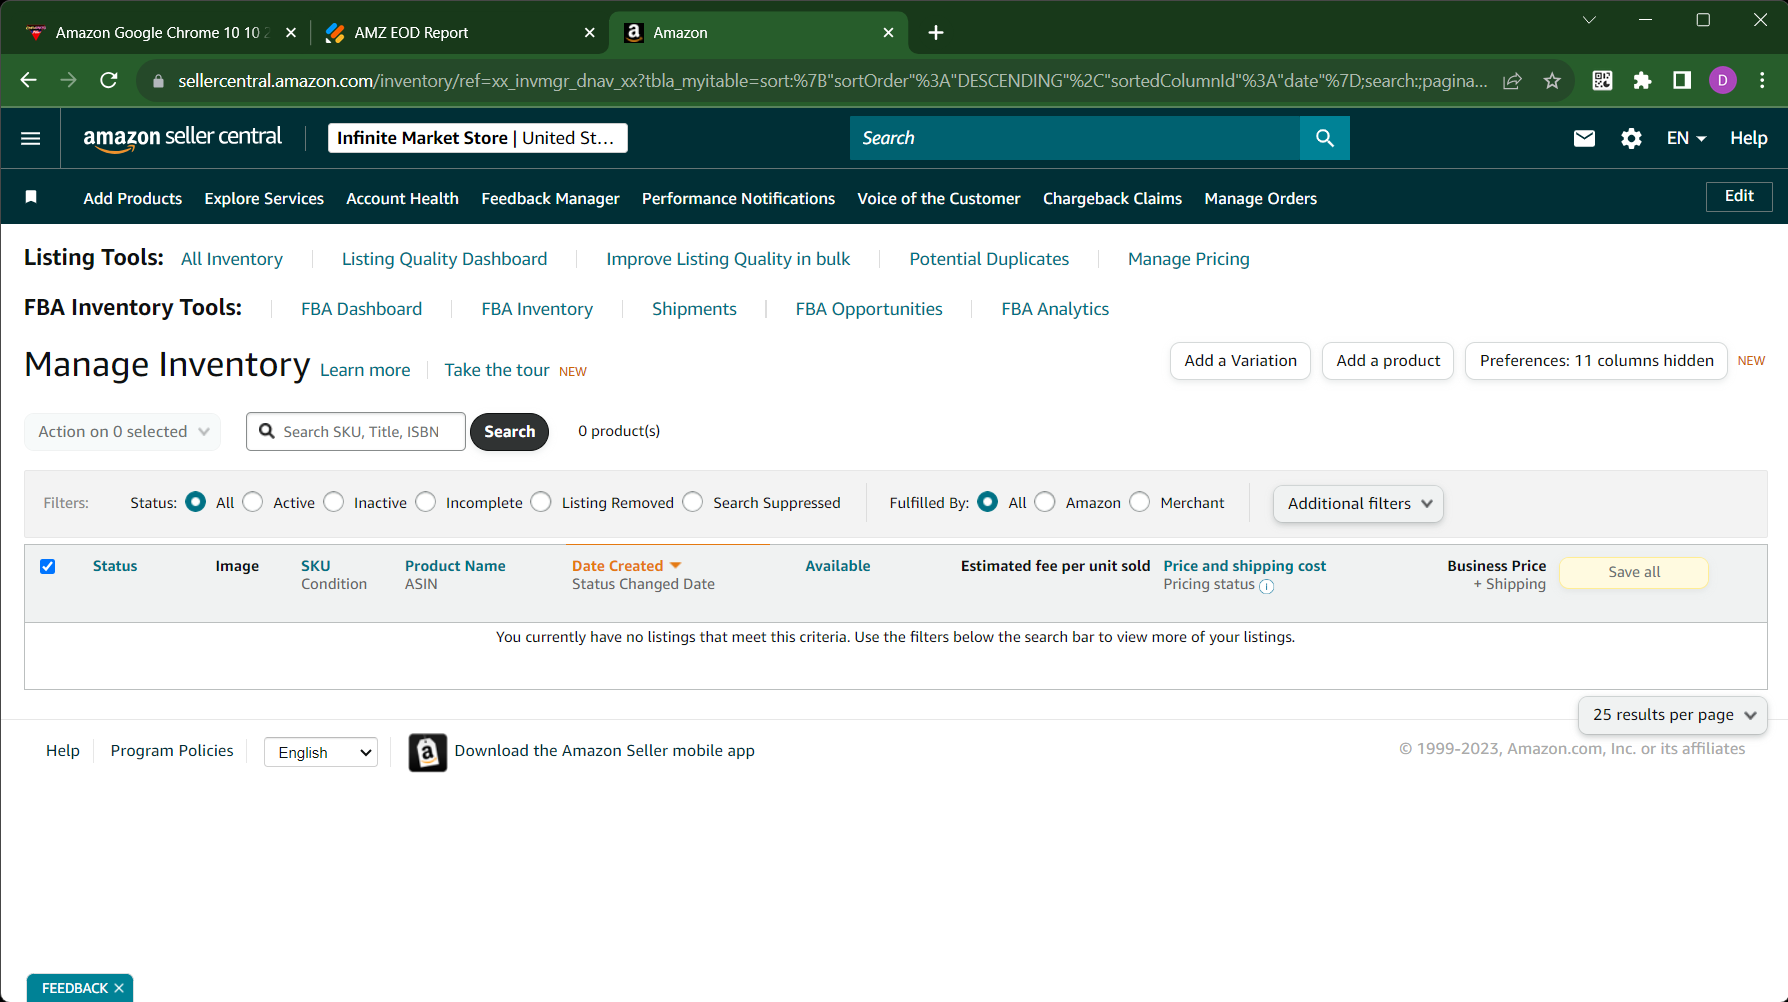Image resolution: width=1788 pixels, height=1002 pixels.
Task: Open Feedback Manager in the nav bar
Action: [550, 198]
